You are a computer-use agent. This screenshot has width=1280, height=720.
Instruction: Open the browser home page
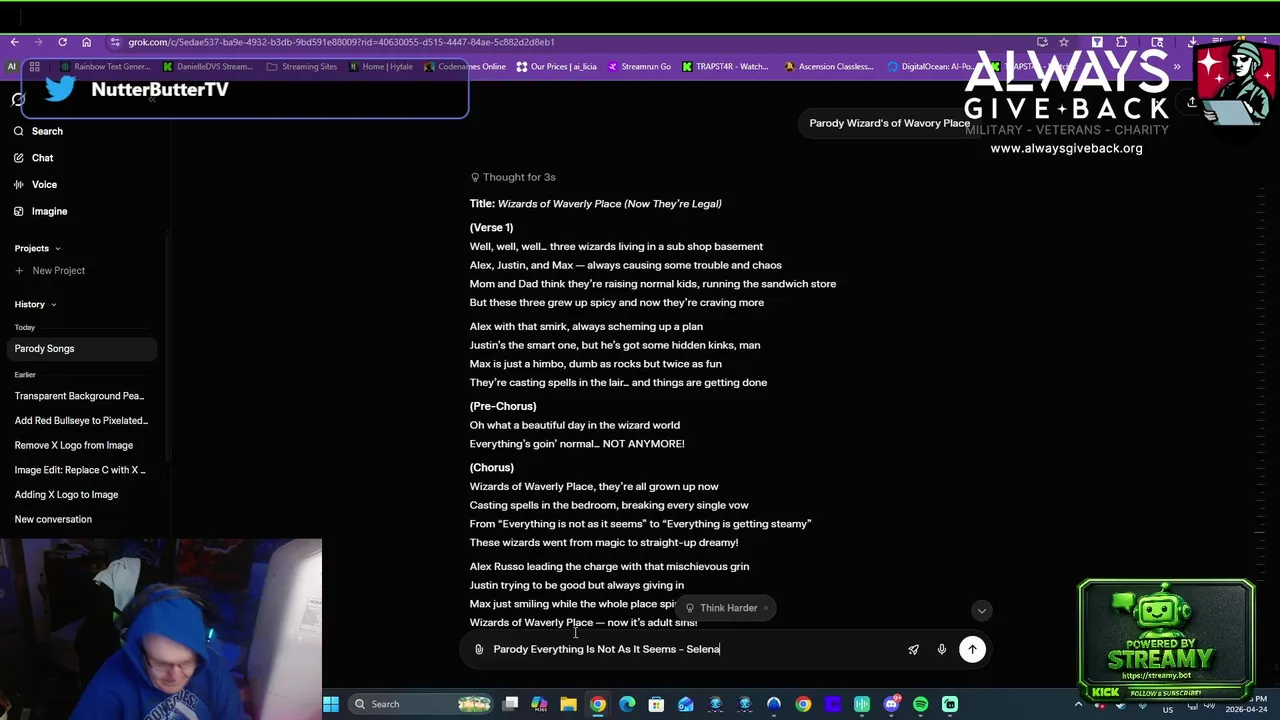tap(86, 42)
